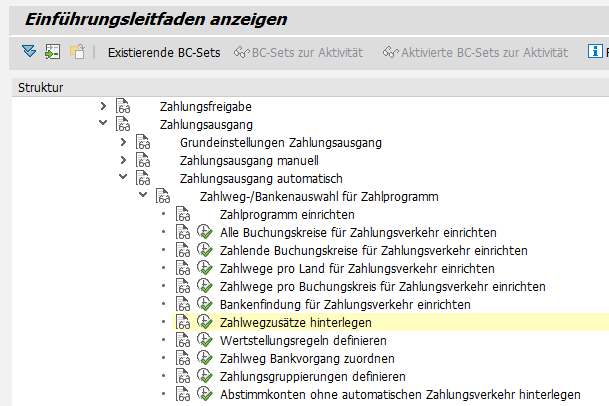Click the Existierende BC-Sets button
Screen dimensions: 609x406
coord(163,51)
